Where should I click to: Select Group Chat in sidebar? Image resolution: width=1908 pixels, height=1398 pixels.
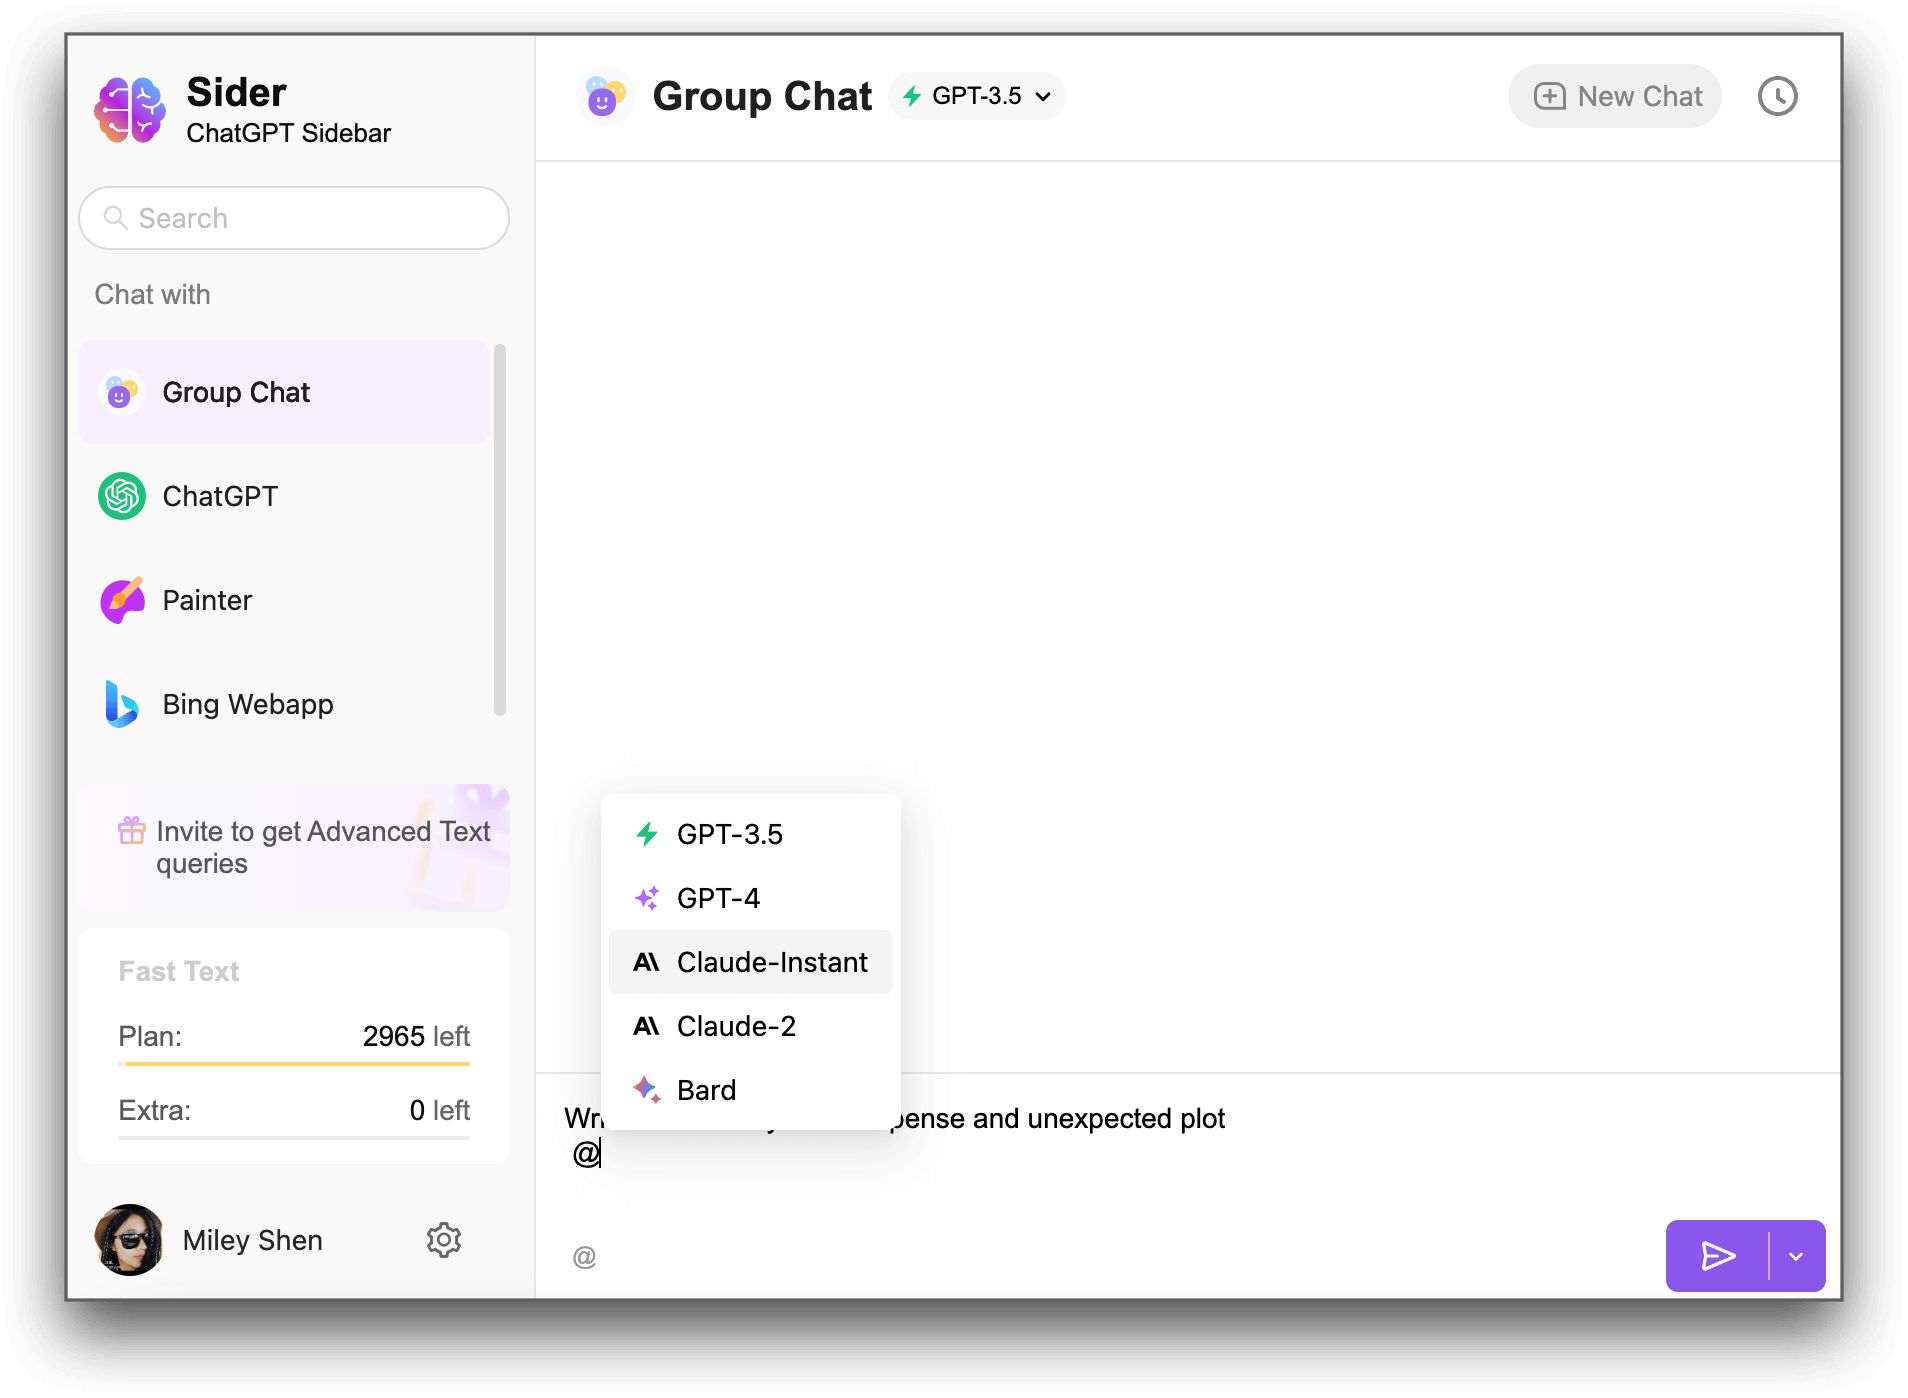click(284, 392)
